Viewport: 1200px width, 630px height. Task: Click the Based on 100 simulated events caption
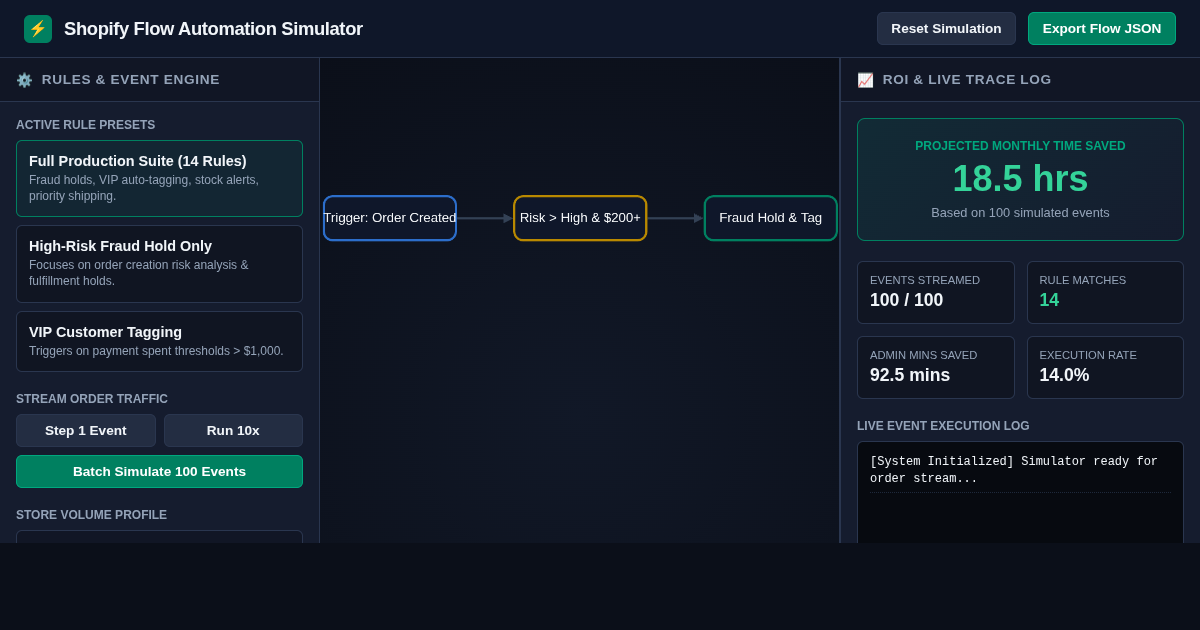coord(1020,213)
